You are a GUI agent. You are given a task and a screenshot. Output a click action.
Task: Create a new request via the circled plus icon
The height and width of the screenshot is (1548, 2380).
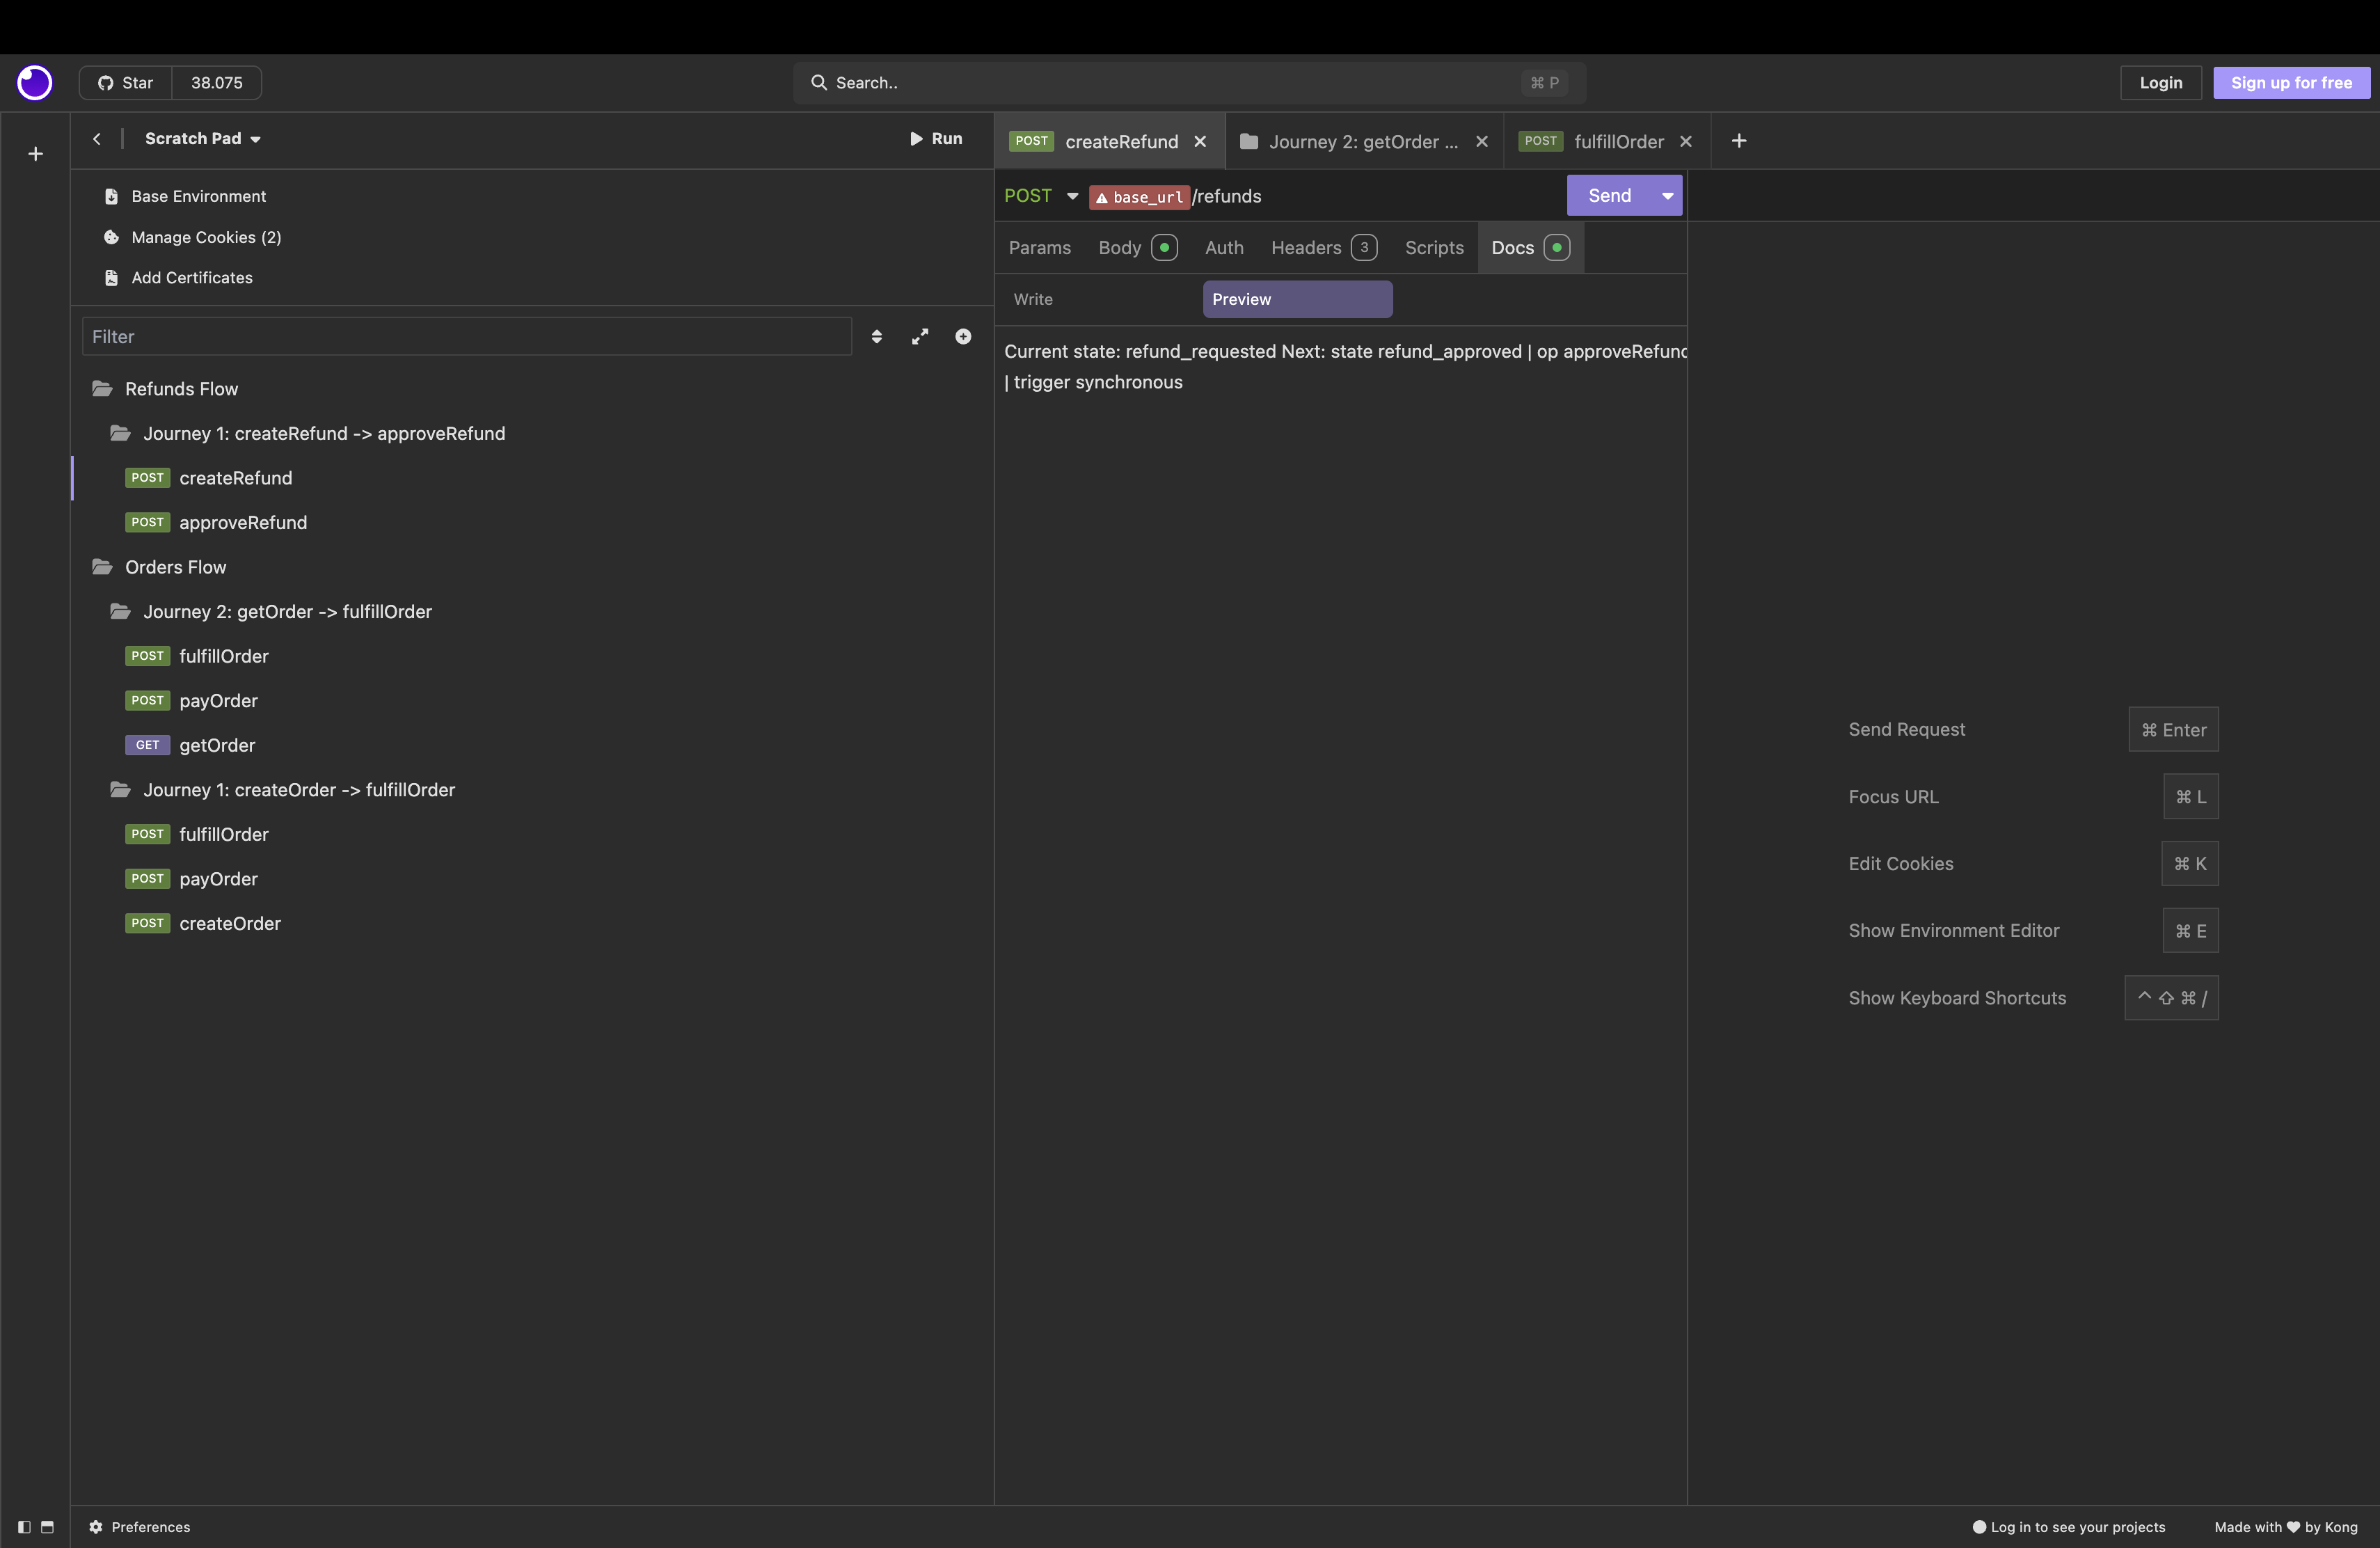click(963, 337)
